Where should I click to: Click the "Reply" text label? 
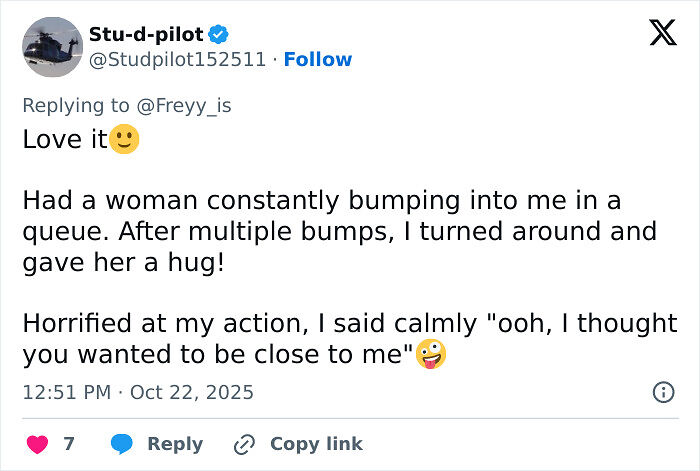[175, 444]
